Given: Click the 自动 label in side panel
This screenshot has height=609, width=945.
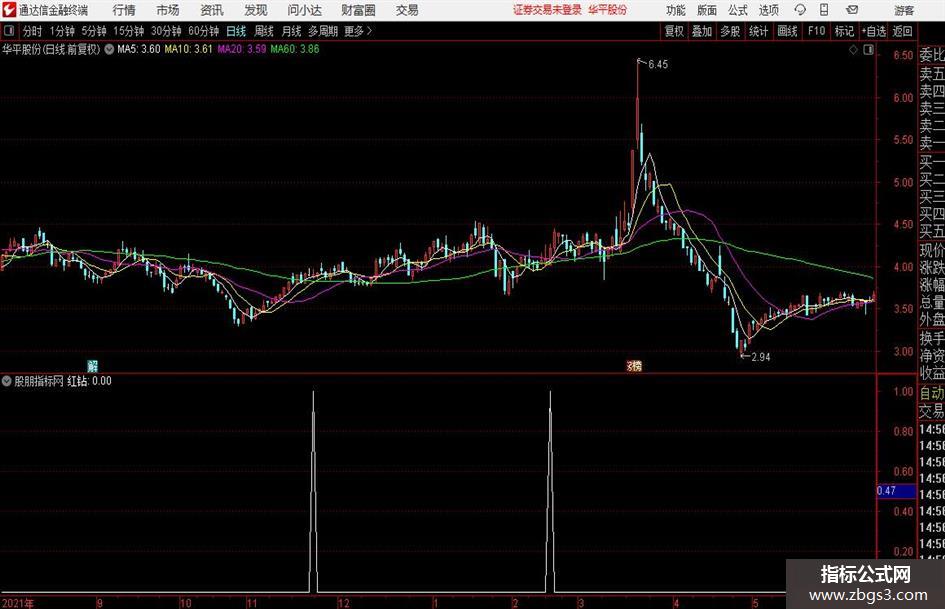Looking at the screenshot, I should pyautogui.click(x=932, y=393).
